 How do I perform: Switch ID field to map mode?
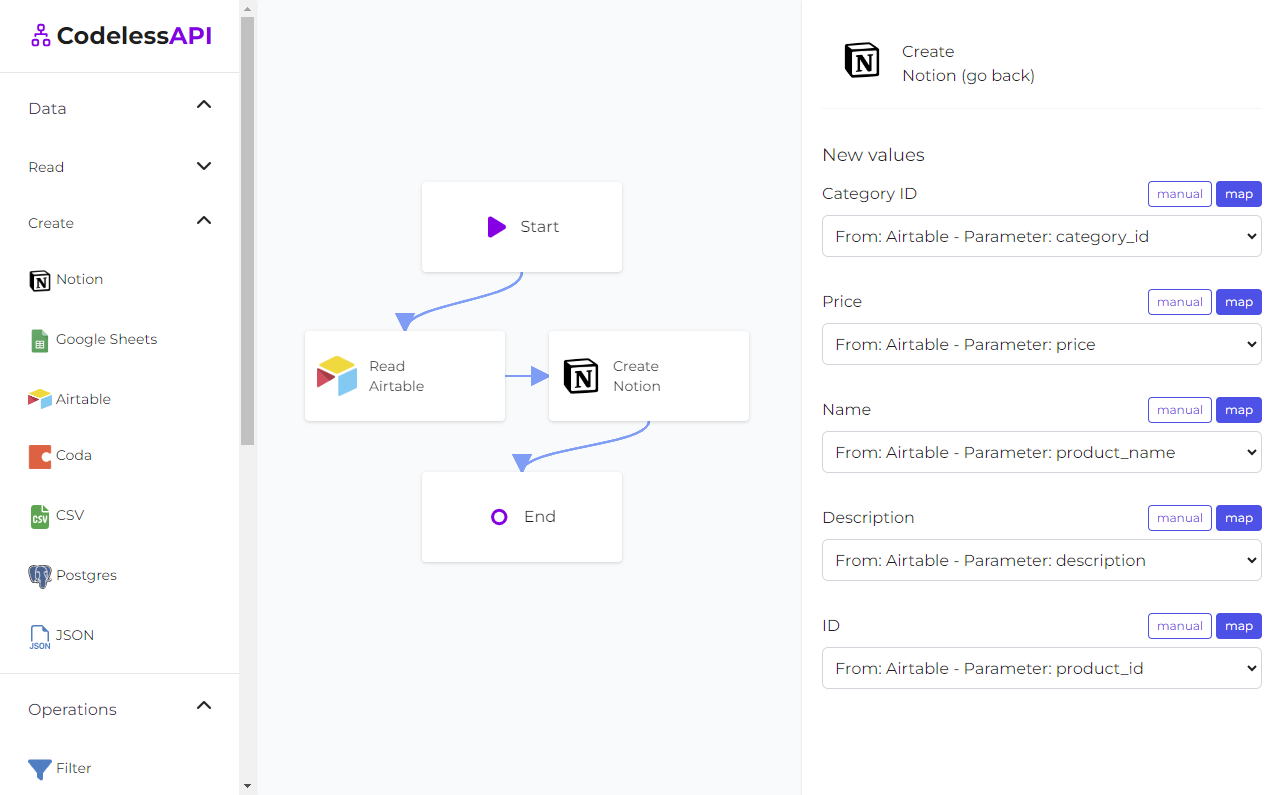pos(1239,626)
